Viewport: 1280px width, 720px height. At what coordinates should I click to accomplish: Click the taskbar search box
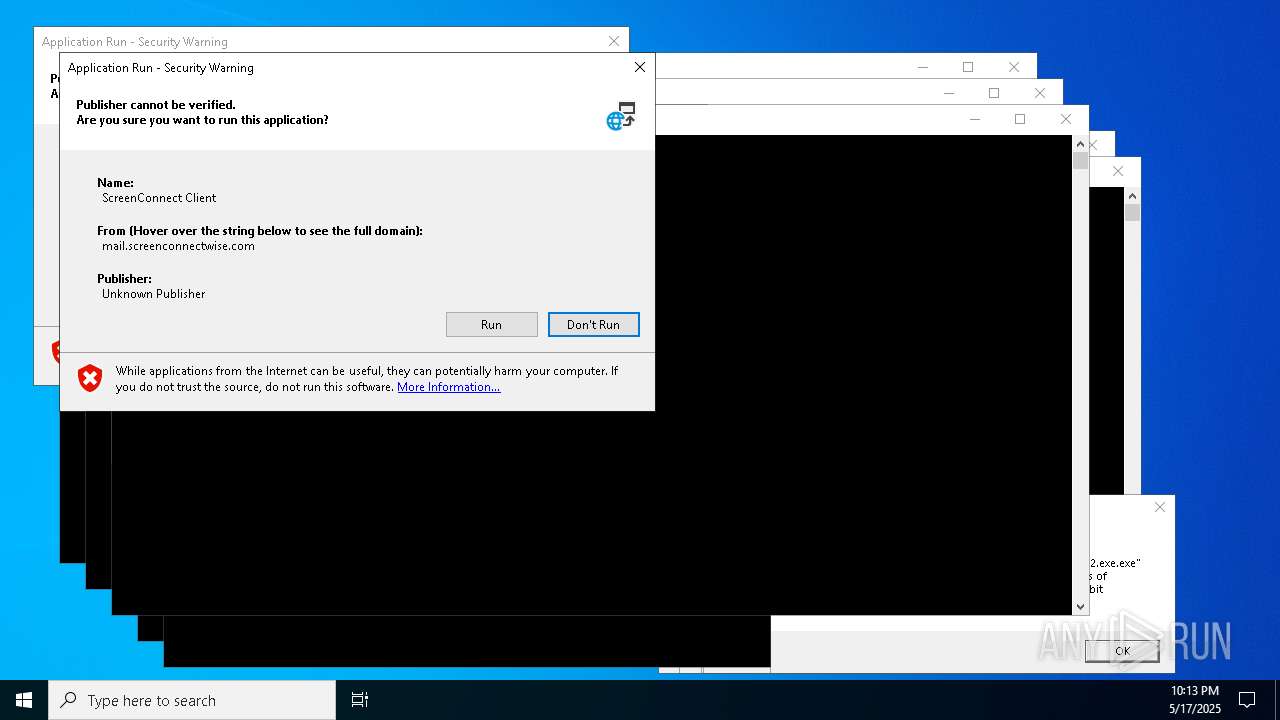click(x=192, y=700)
